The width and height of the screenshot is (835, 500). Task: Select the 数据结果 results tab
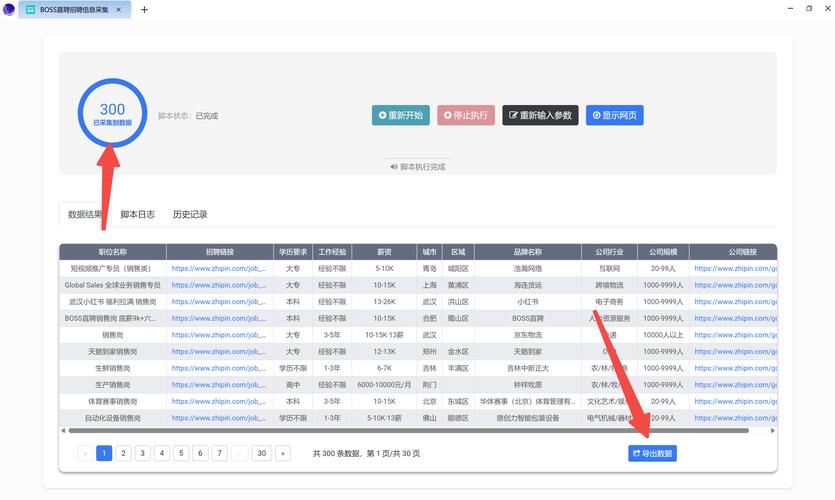point(85,214)
